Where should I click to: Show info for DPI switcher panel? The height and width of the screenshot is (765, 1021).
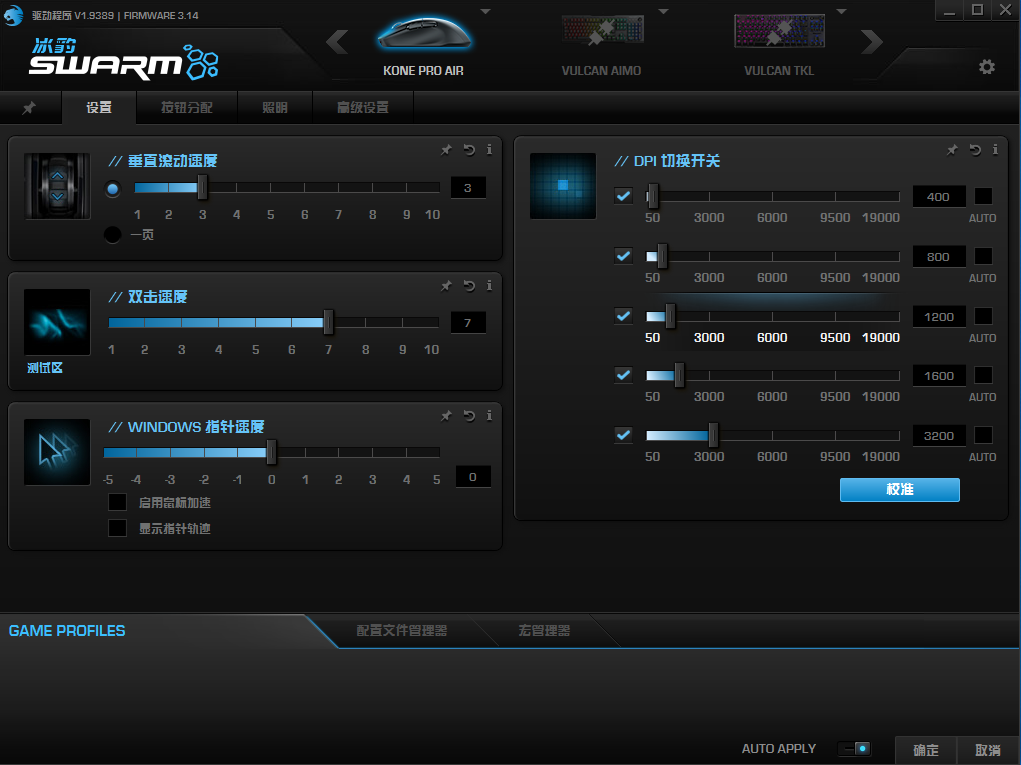(x=995, y=150)
